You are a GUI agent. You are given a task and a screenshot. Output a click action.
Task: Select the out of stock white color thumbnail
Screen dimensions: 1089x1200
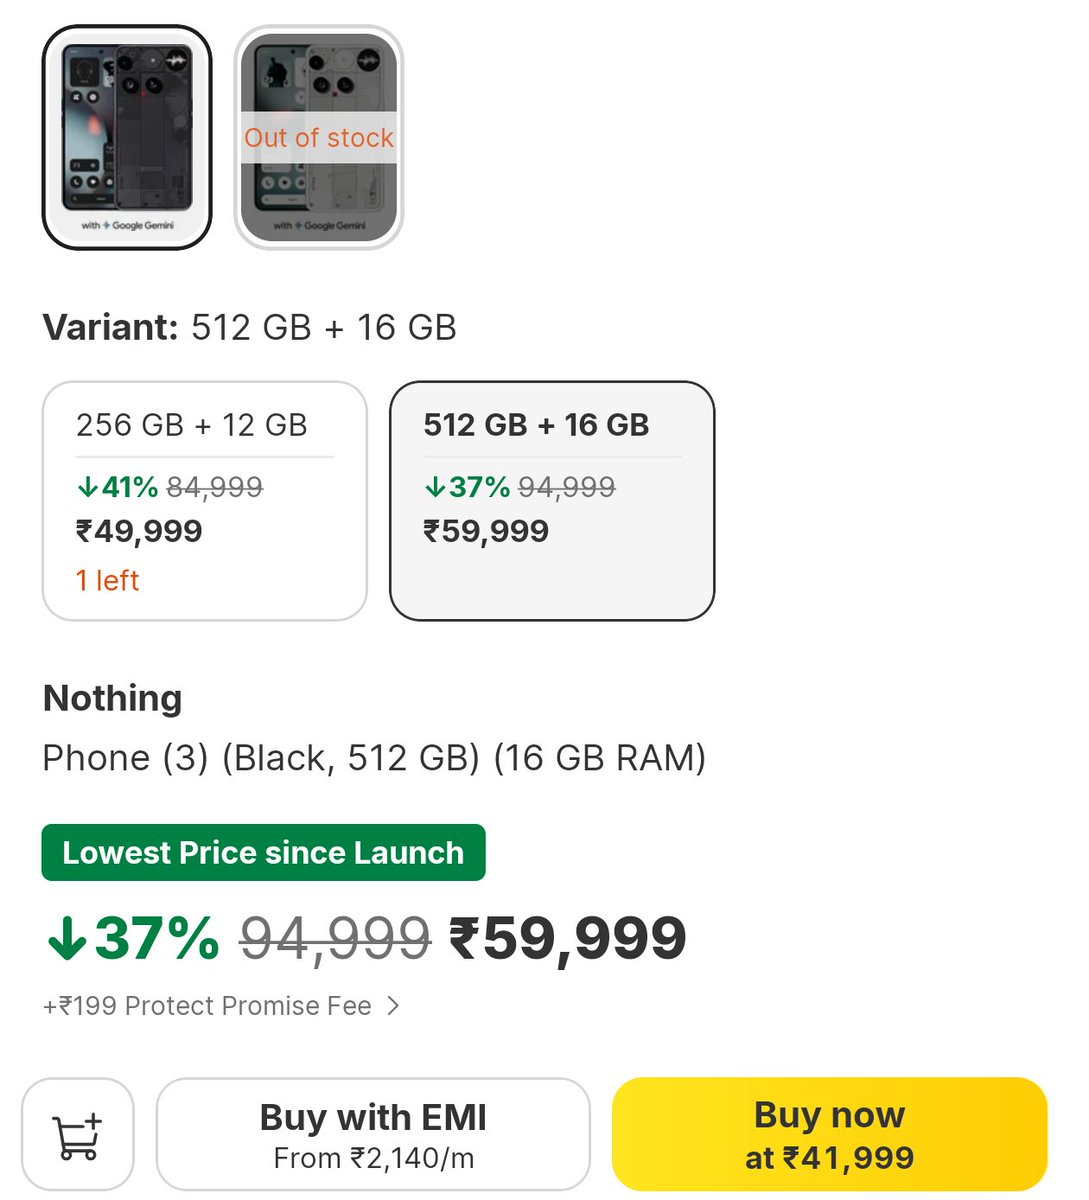point(319,137)
